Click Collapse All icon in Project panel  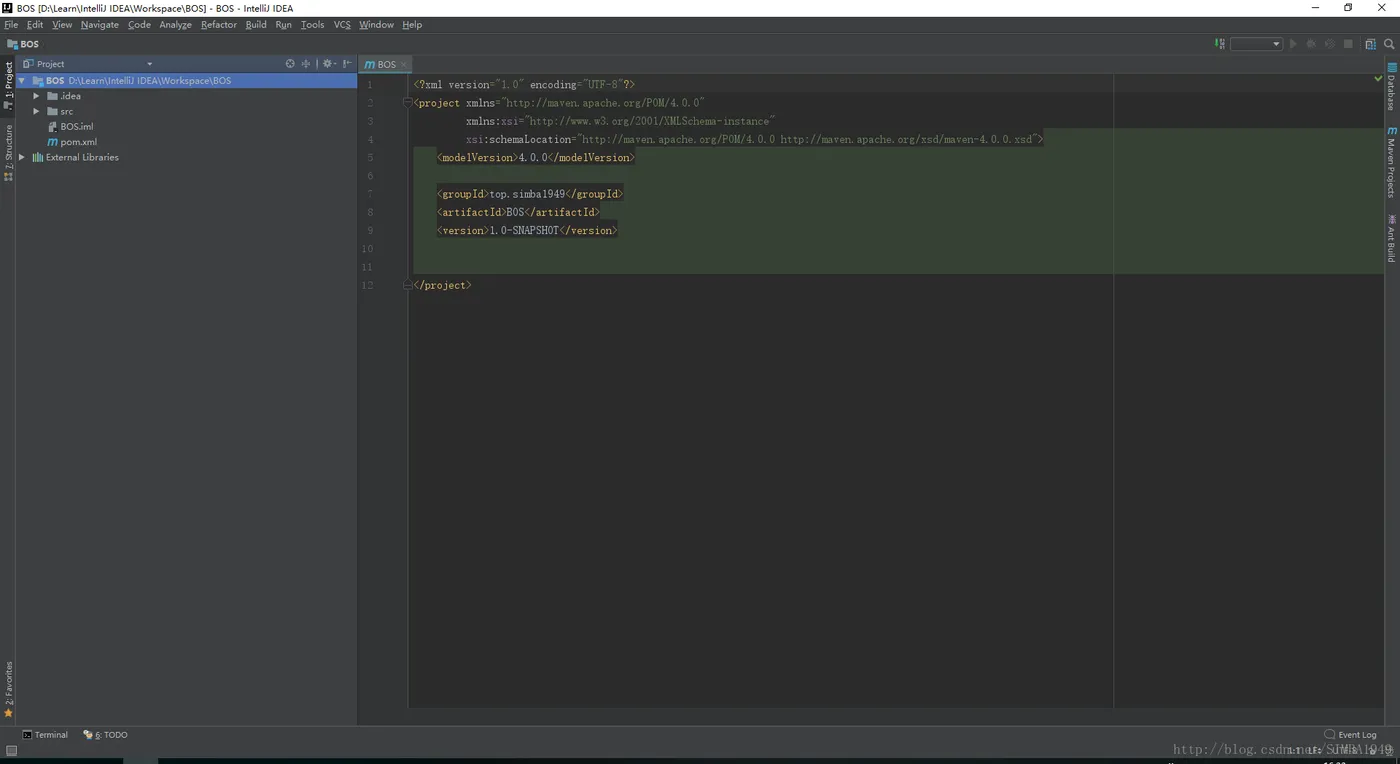pos(306,64)
